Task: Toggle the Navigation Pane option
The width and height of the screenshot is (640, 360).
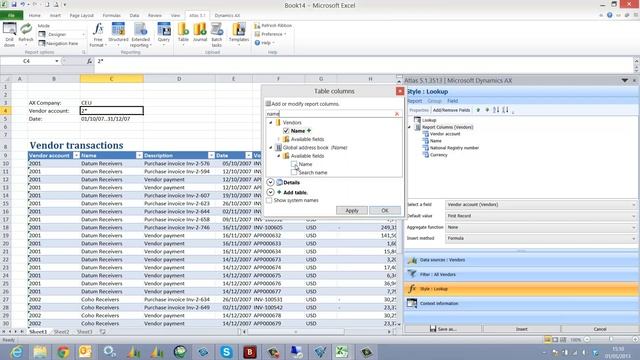Action: click(58, 43)
